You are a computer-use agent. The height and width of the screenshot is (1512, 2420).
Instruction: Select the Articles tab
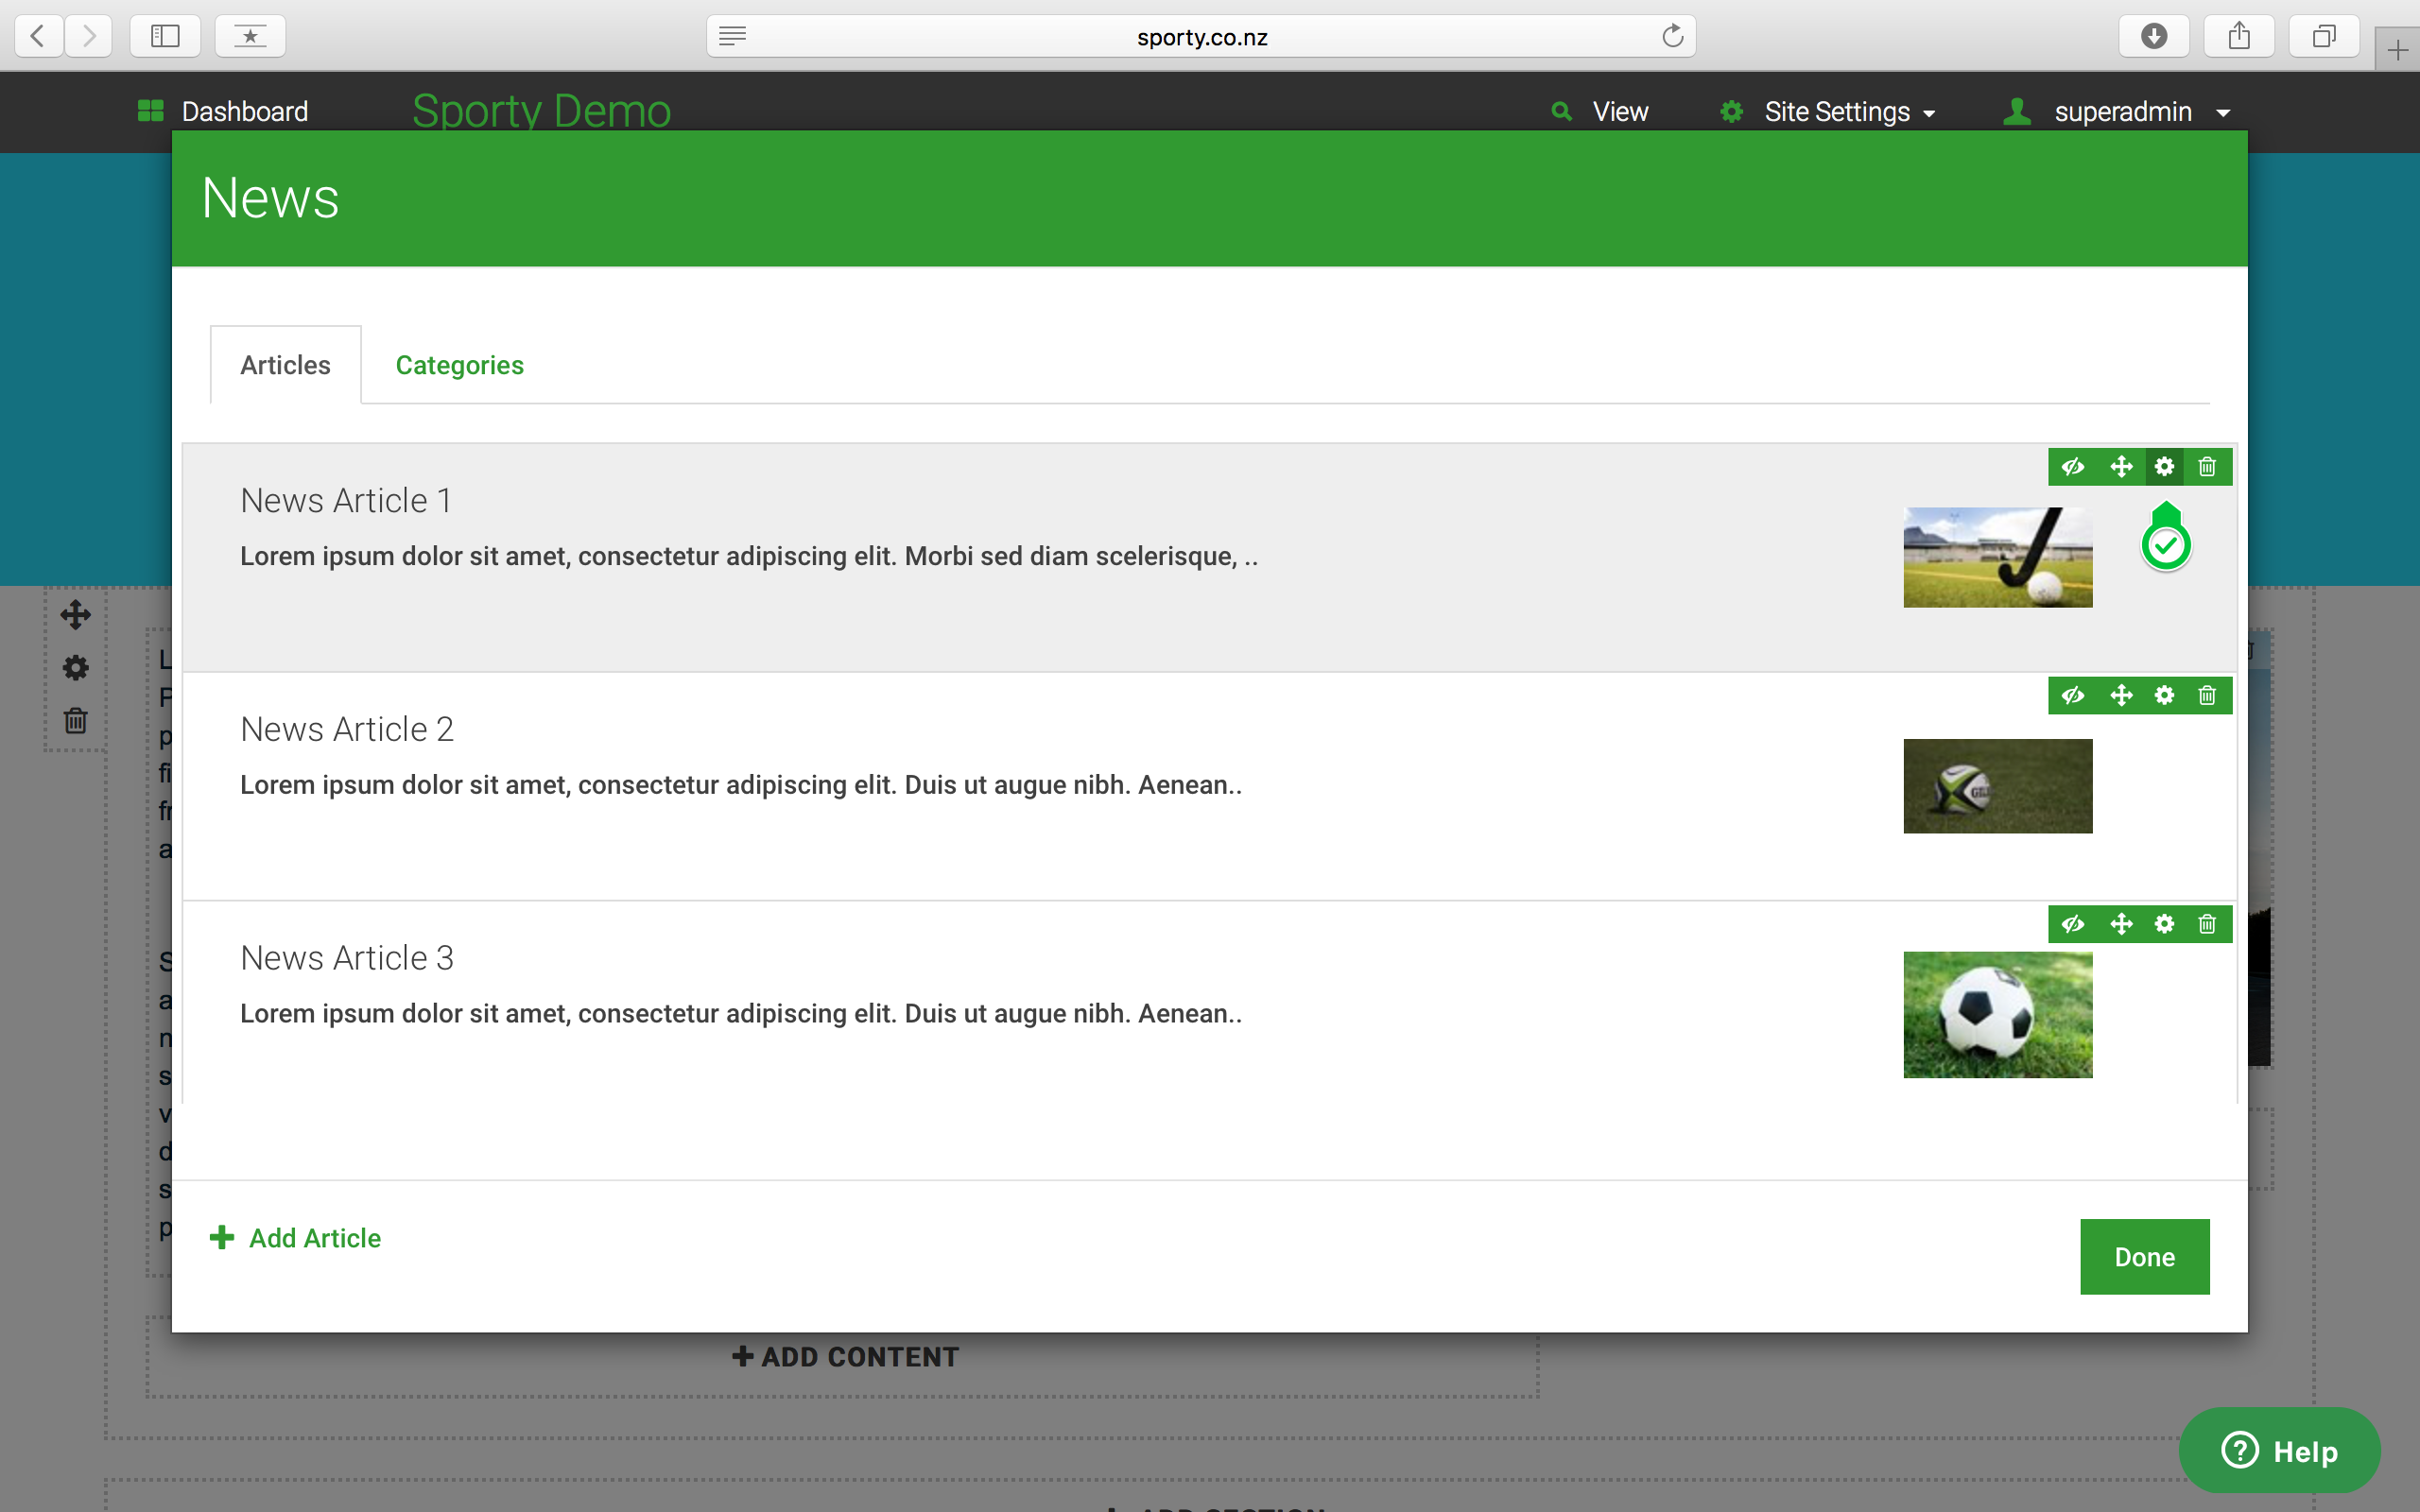coord(285,364)
